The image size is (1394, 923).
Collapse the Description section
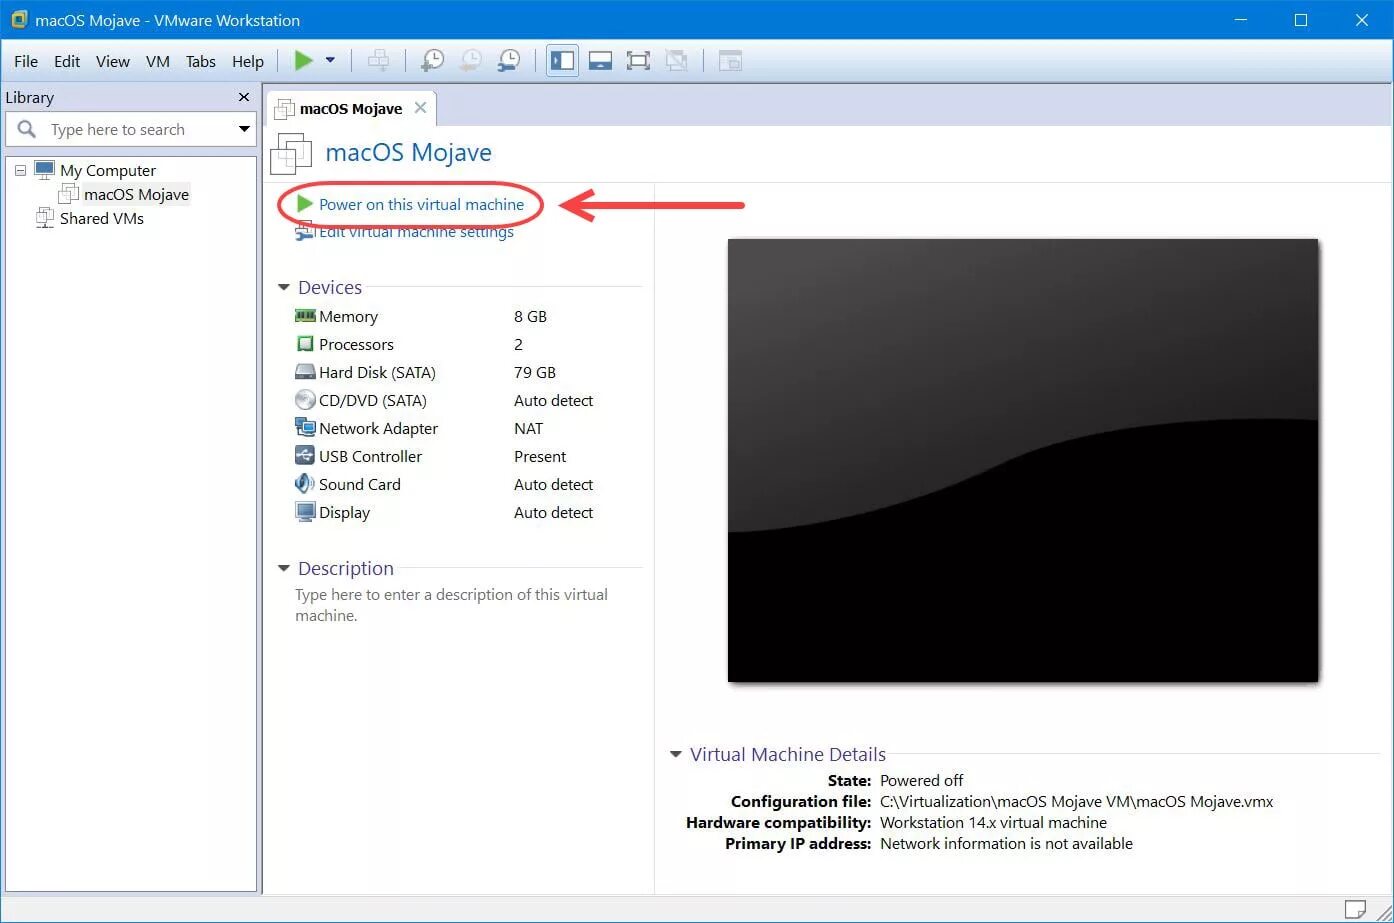(x=284, y=568)
